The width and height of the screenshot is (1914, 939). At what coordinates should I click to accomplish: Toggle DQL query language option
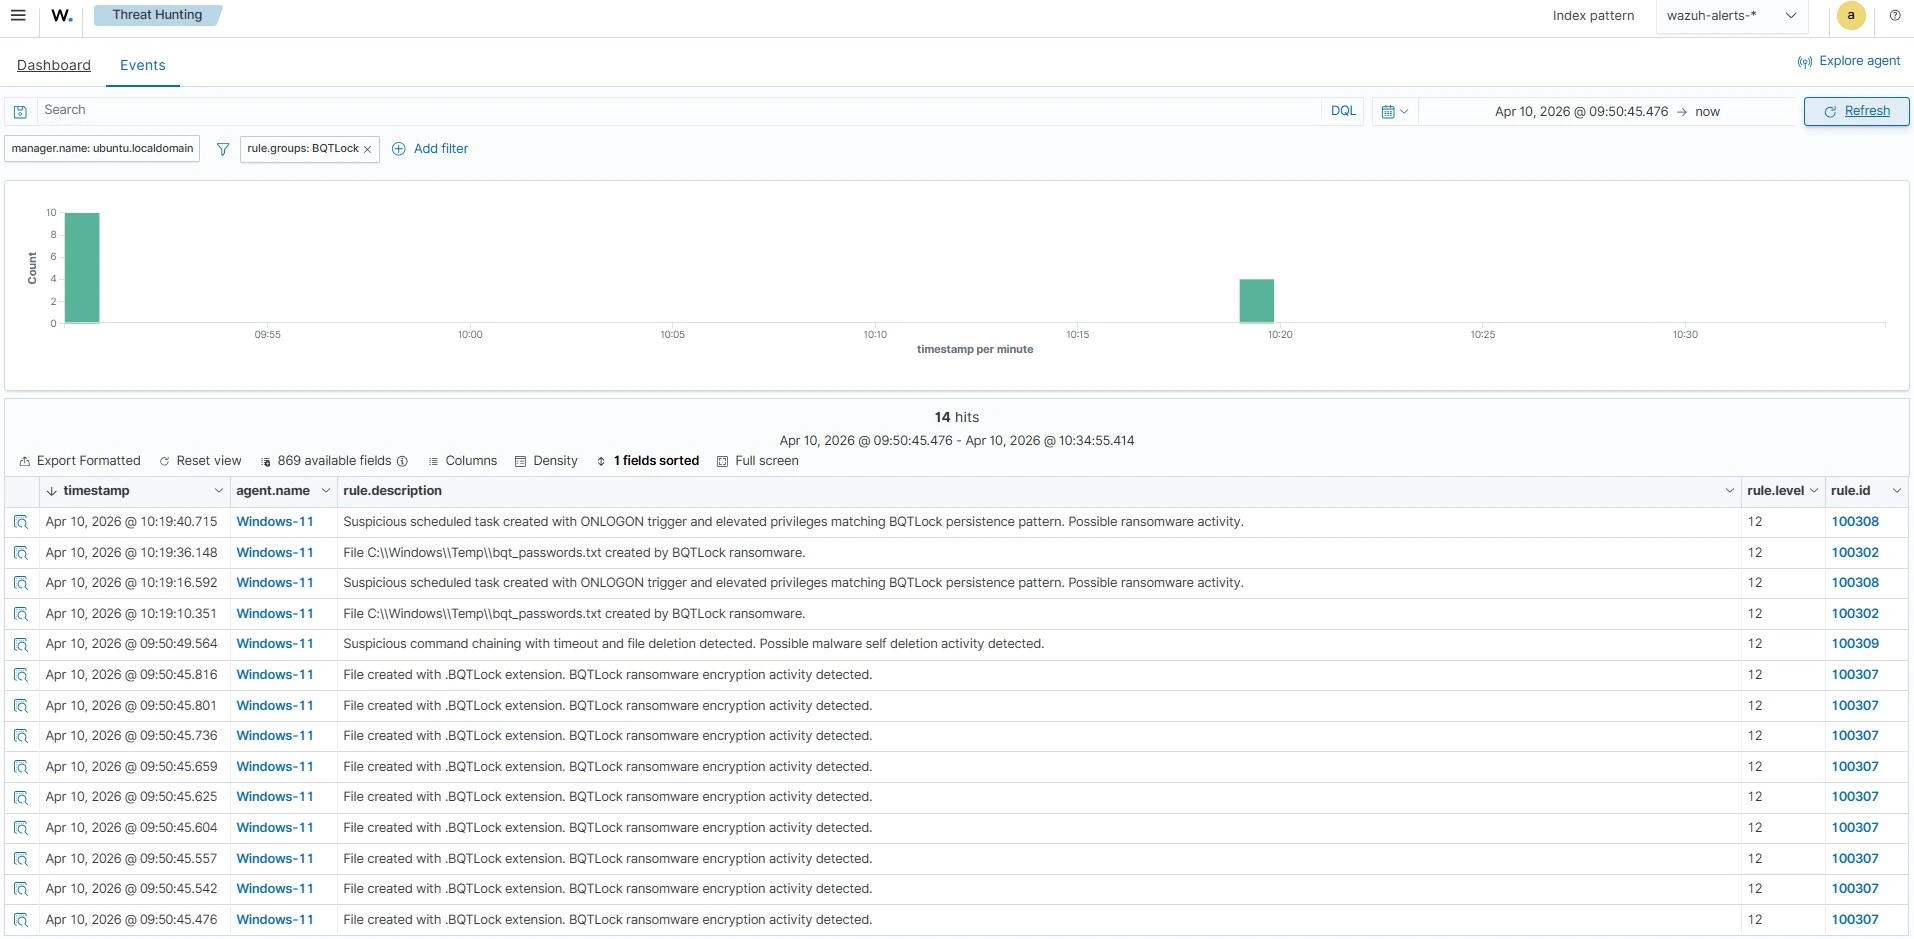[1343, 110]
